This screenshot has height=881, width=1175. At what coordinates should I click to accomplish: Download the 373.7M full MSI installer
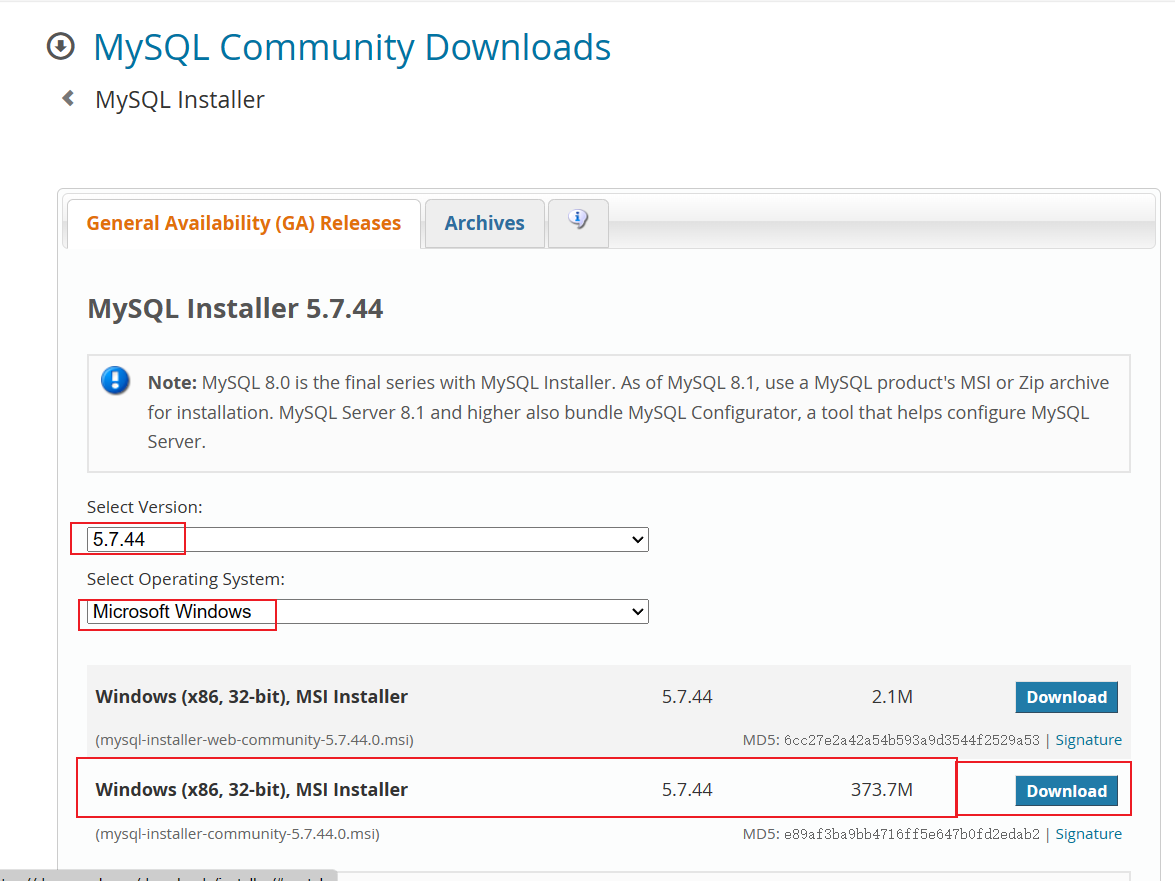1066,791
